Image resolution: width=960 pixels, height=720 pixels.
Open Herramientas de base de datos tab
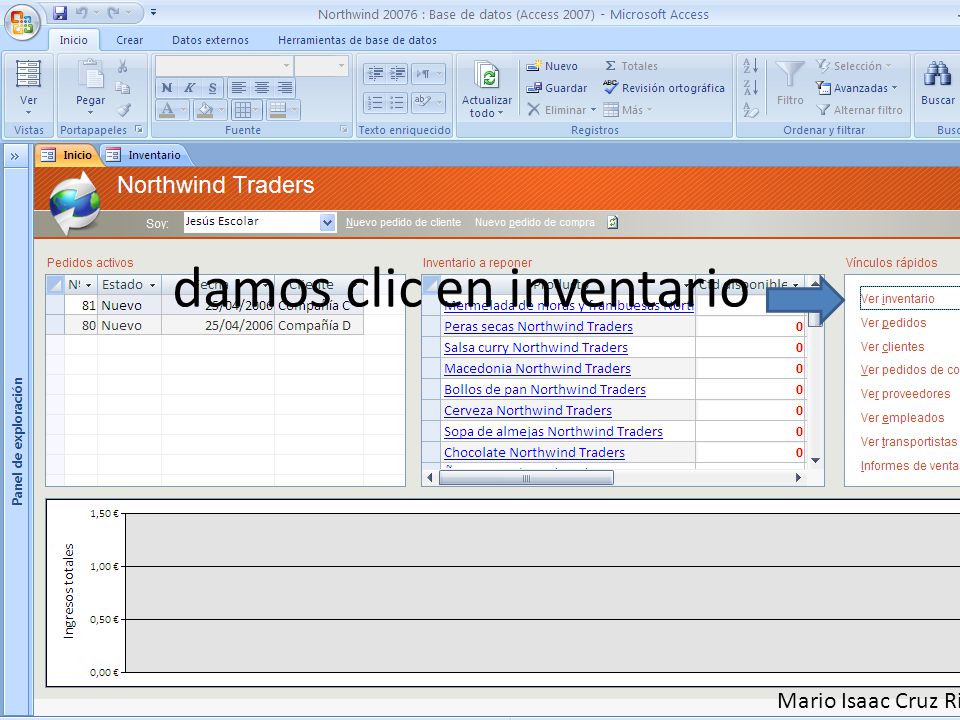[x=357, y=40]
